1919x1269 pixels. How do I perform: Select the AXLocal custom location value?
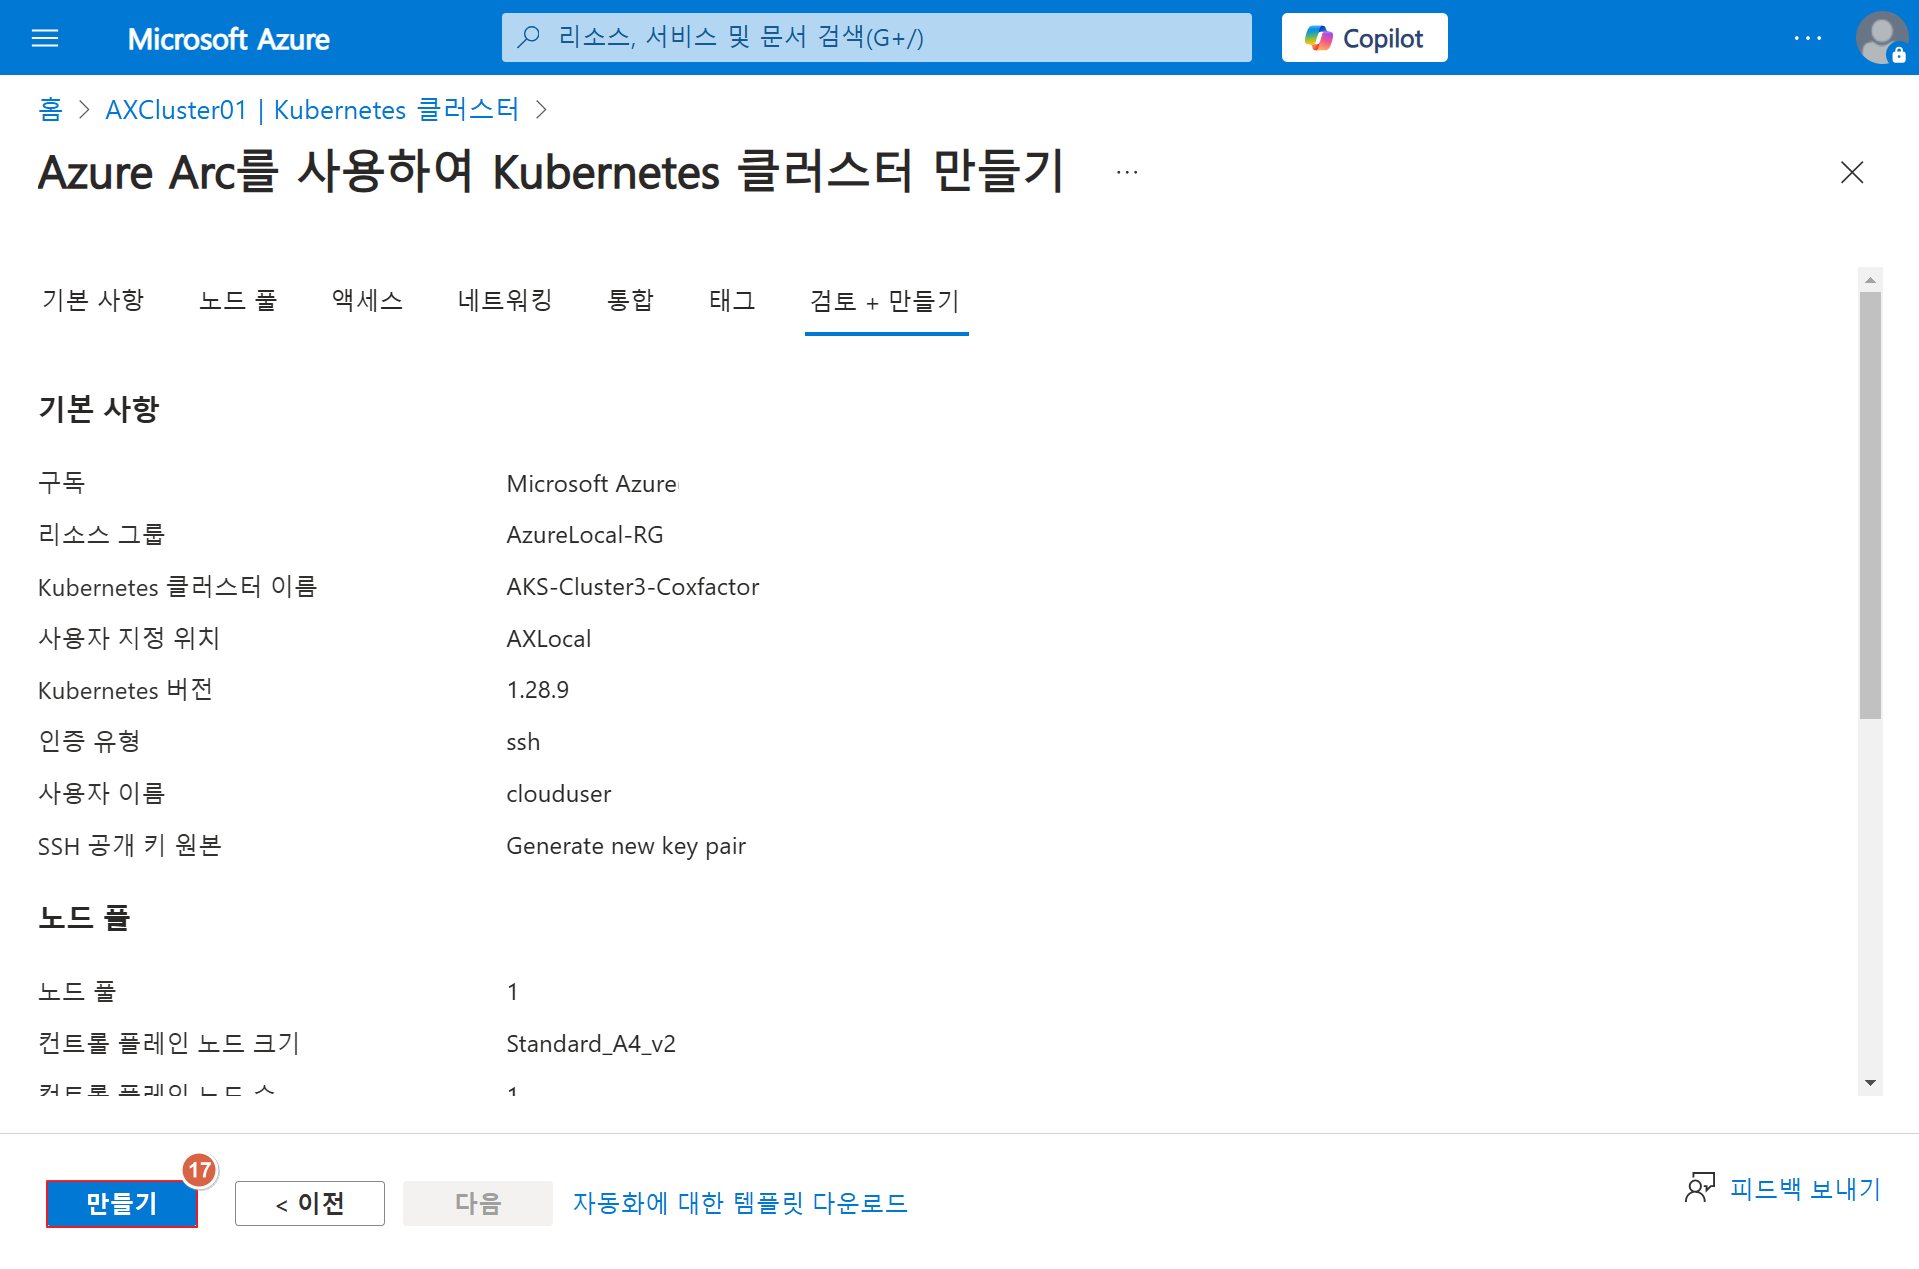pyautogui.click(x=549, y=639)
